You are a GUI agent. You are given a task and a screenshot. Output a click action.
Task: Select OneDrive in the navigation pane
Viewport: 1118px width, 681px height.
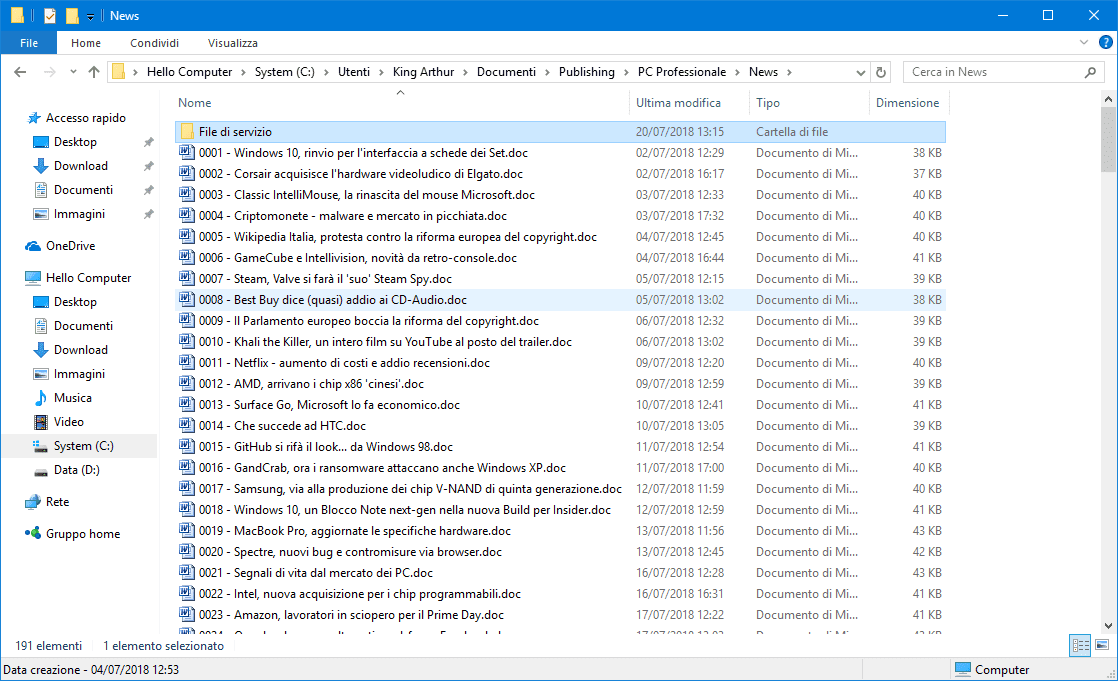tap(70, 246)
